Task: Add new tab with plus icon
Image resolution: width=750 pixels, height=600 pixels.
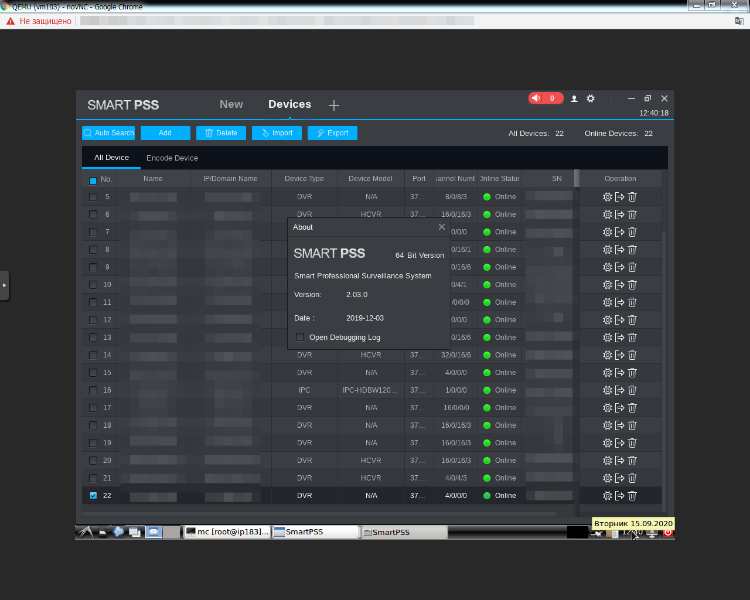Action: (x=334, y=105)
